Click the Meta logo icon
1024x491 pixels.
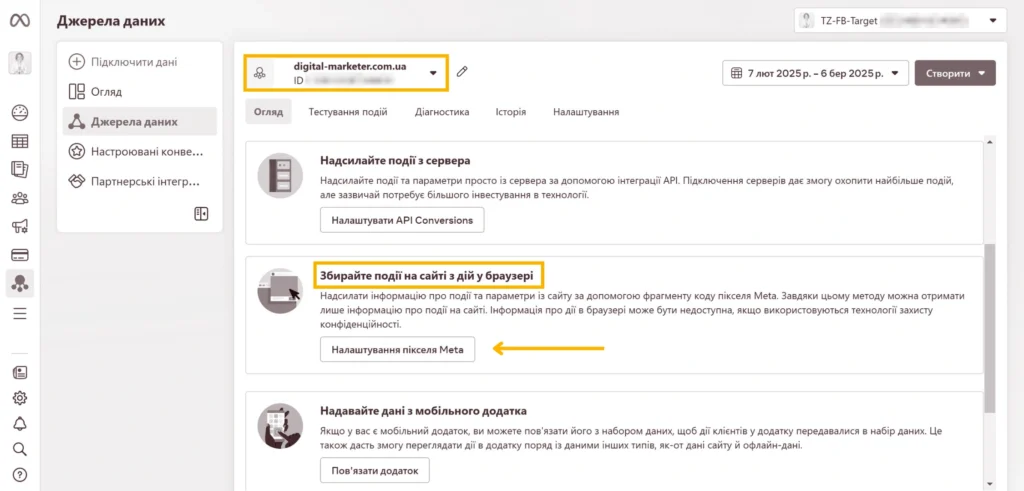click(x=20, y=20)
